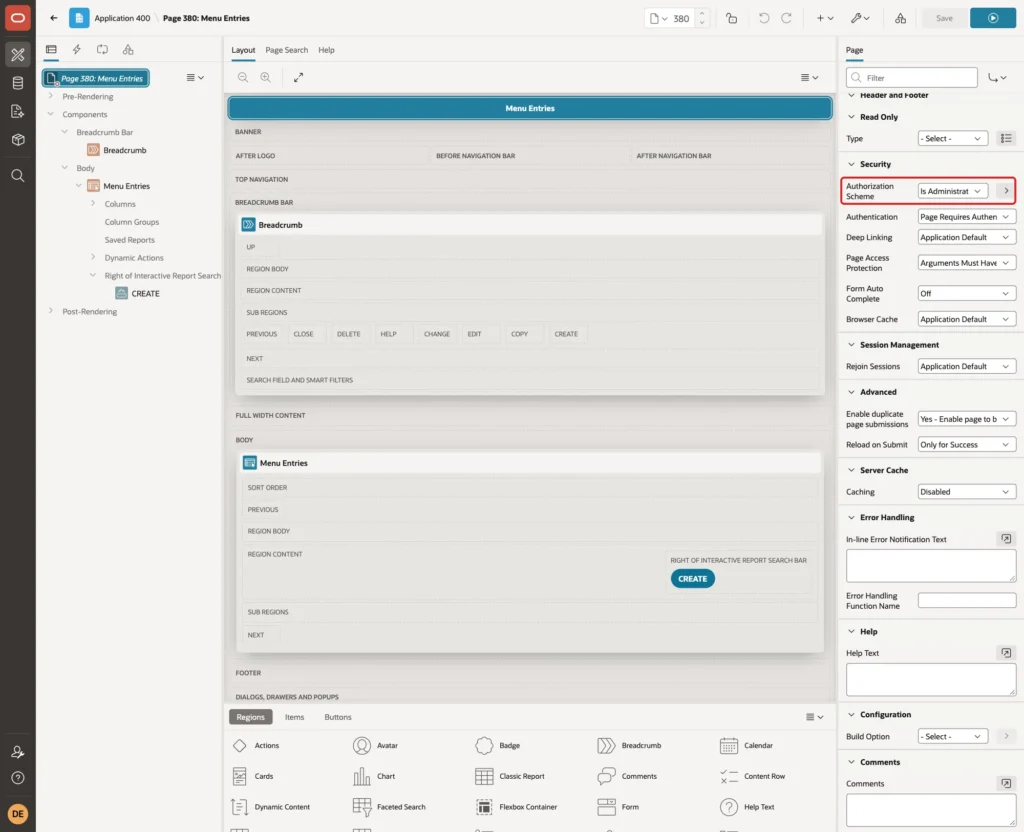The image size is (1024, 832).
Task: Select the Calendar region type
Action: pyautogui.click(x=745, y=745)
